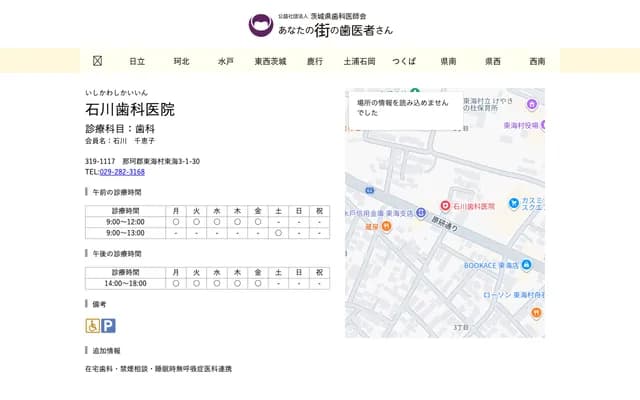Click the bank pin at 水戸信用金庫 東海支店

pyautogui.click(x=421, y=213)
